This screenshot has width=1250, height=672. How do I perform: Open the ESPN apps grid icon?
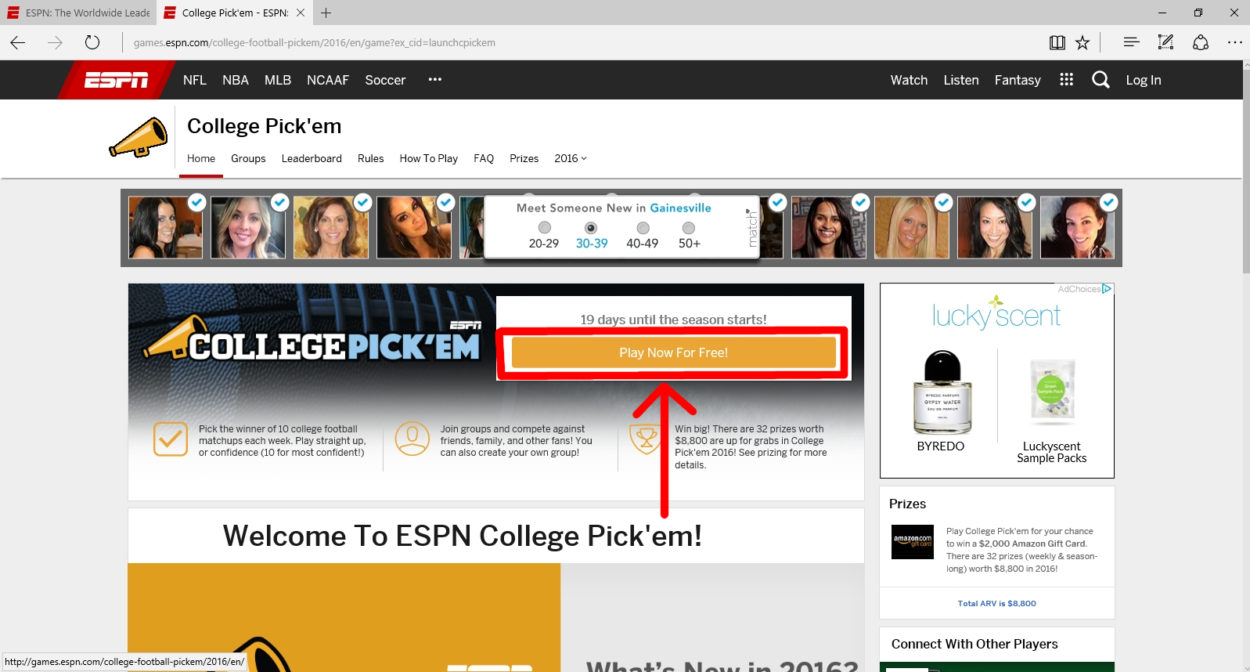coord(1066,80)
